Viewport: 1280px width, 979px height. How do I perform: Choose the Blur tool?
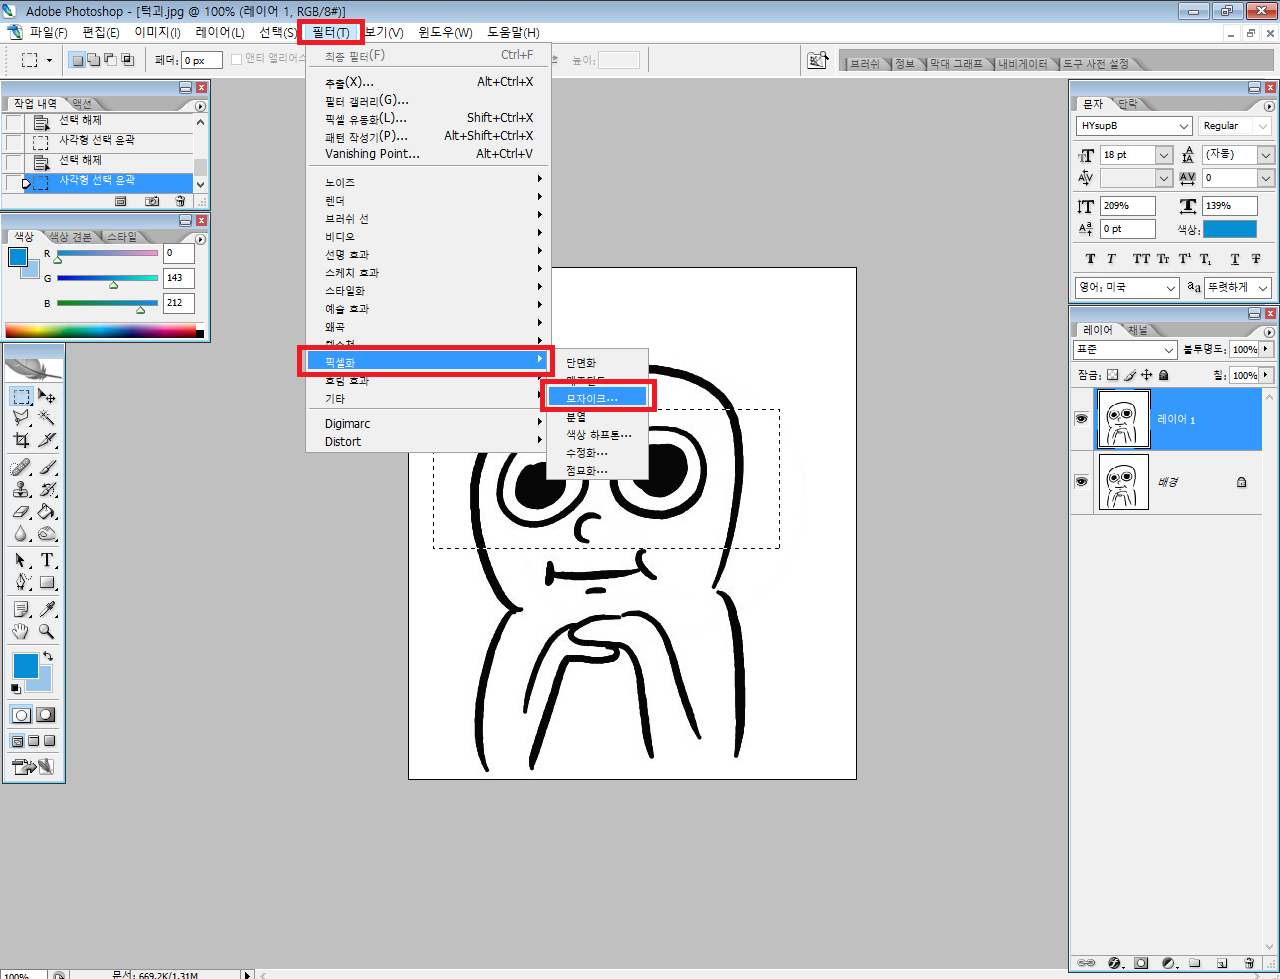(21, 533)
